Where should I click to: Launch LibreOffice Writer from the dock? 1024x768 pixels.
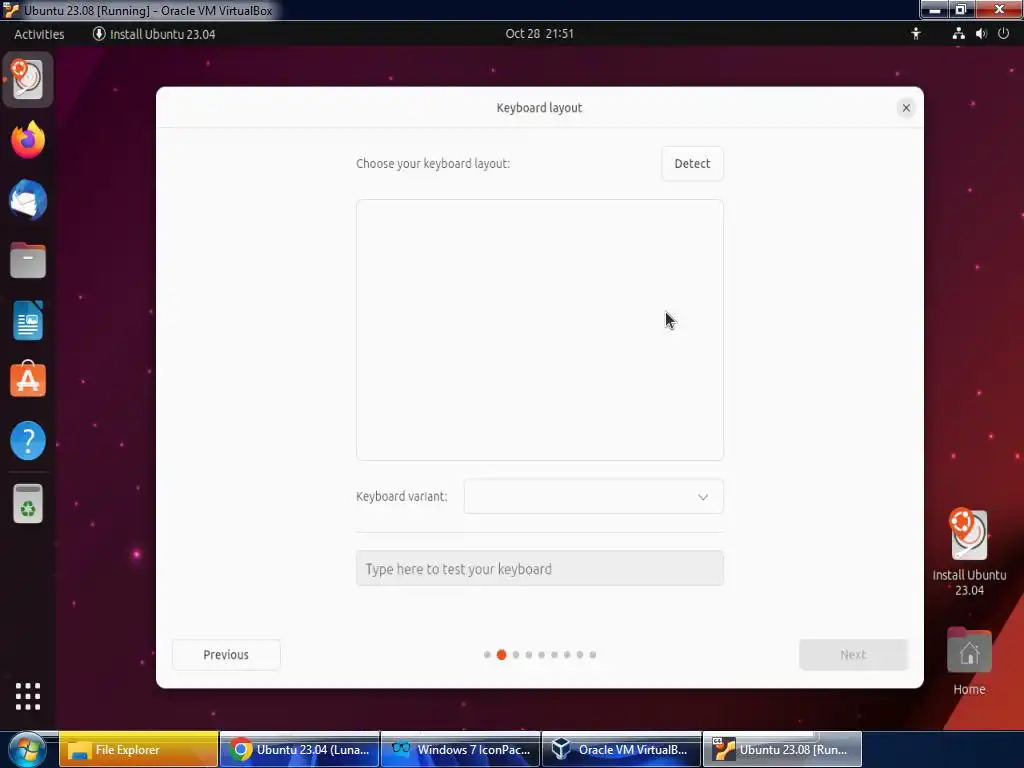pos(27,320)
